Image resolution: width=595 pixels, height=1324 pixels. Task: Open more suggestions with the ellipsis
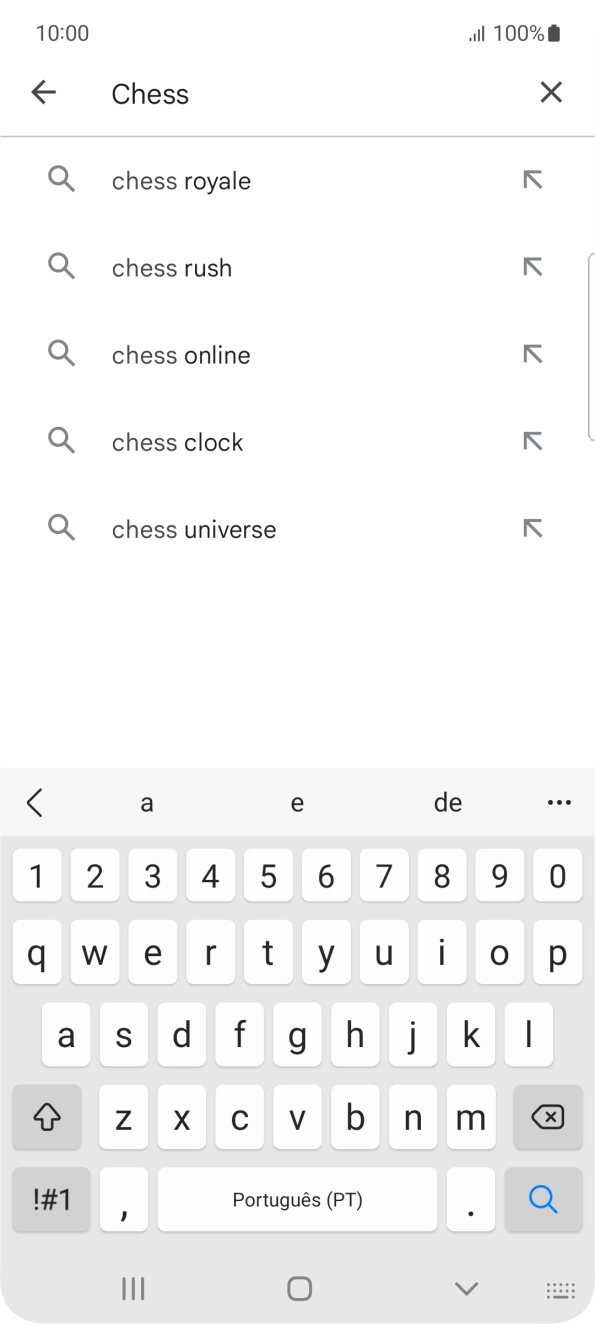point(559,802)
